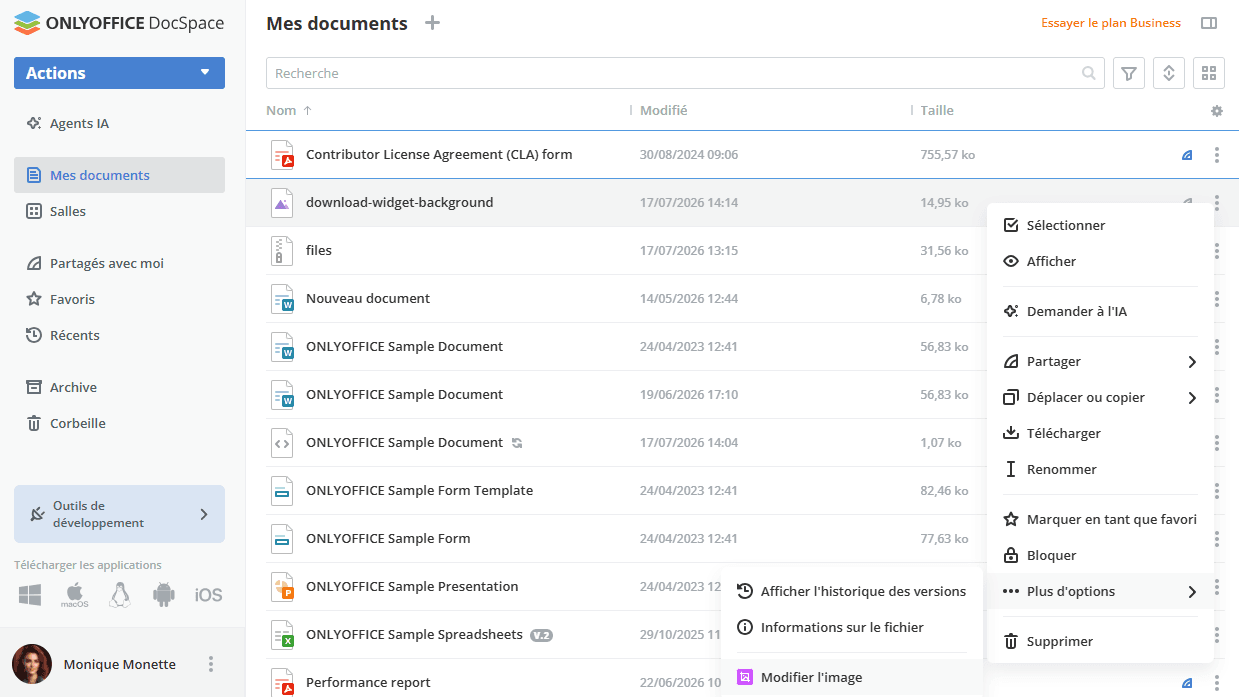Click the code file icon for the 1,07 ko document

[282, 443]
